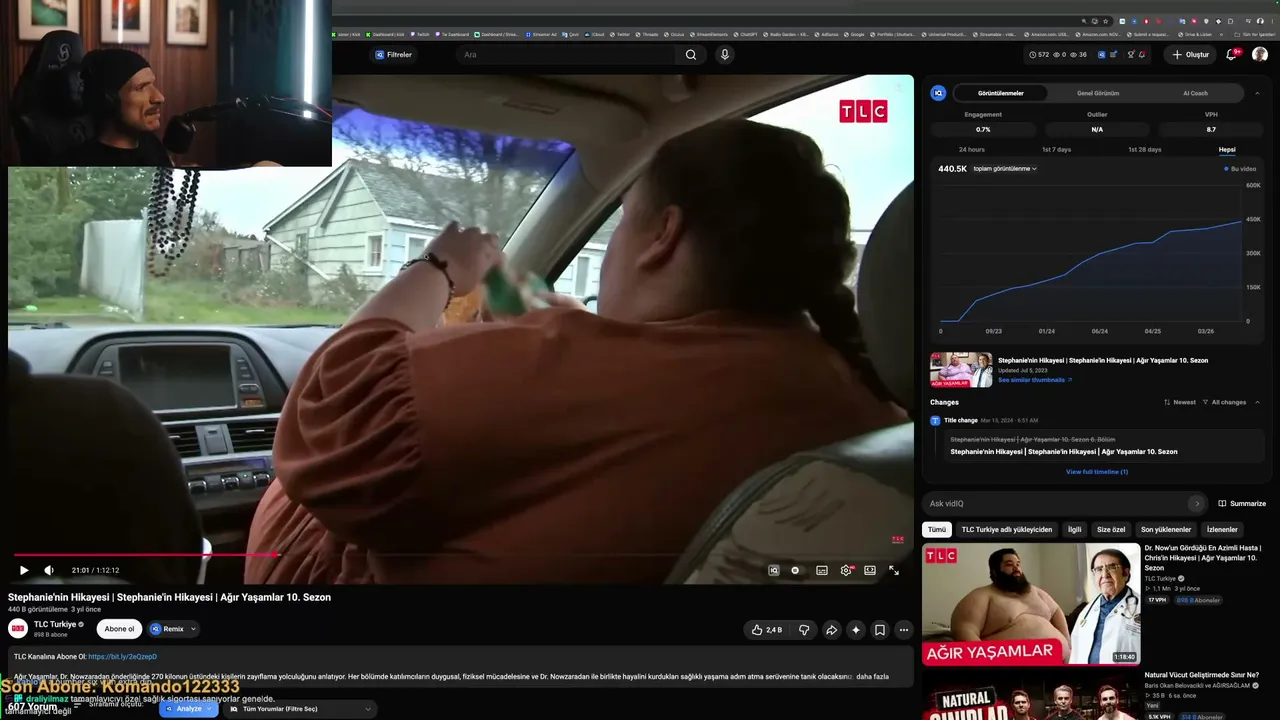Open the TLC Turkiye channel name link
1280x720 pixels.
(x=55, y=624)
